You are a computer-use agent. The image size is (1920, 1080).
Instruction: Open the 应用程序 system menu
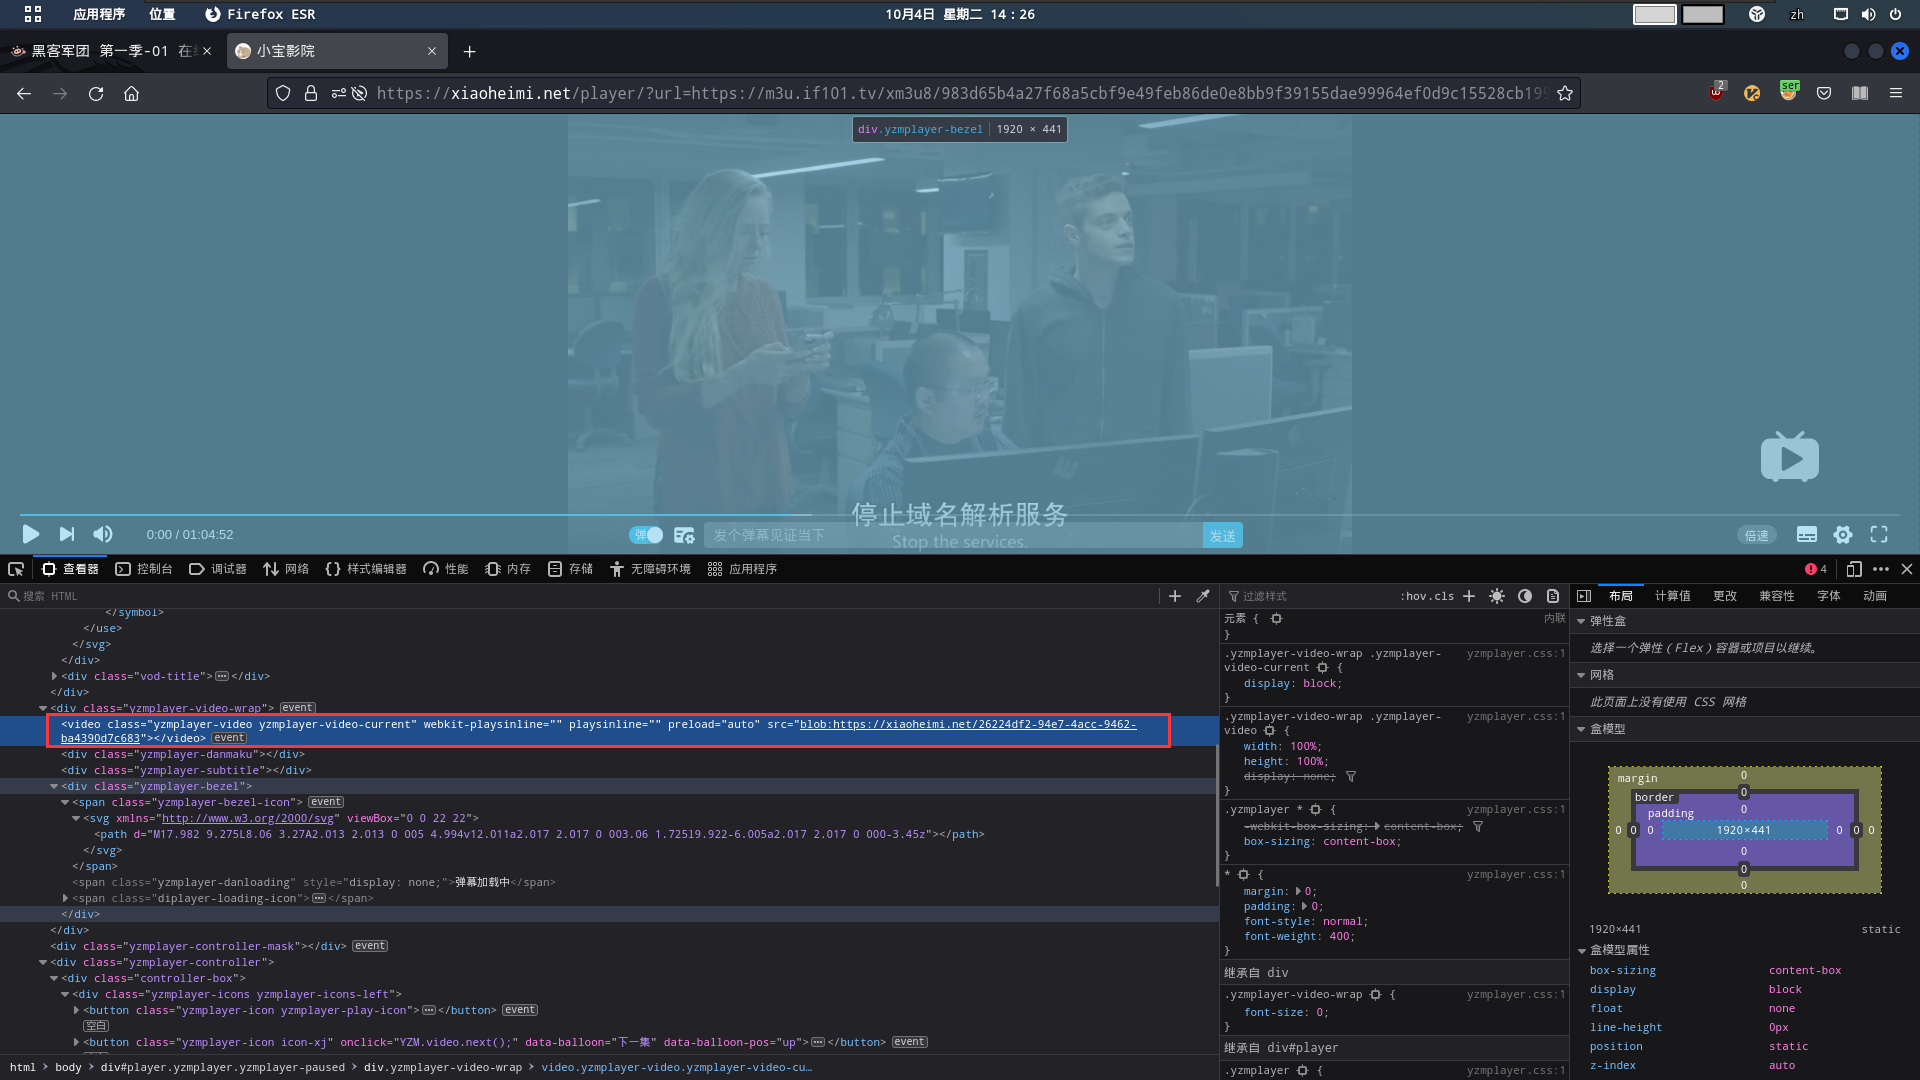99,14
